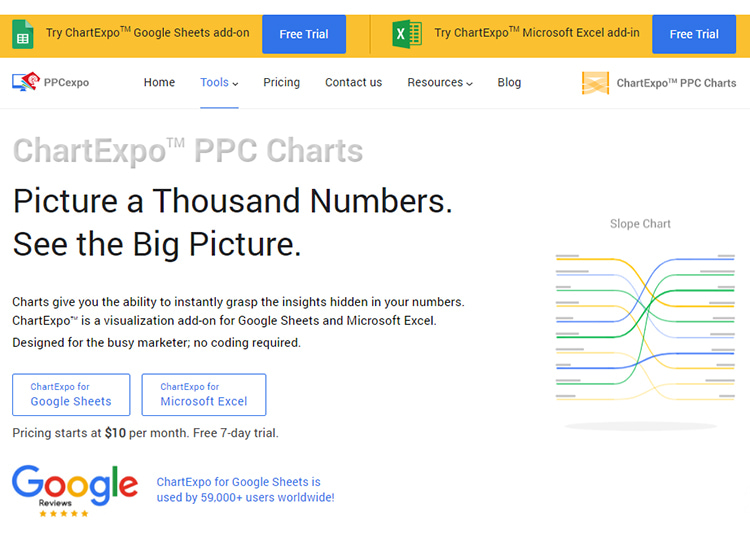Click the Slope Chart preview image
This screenshot has height=534, width=750.
[x=645, y=328]
